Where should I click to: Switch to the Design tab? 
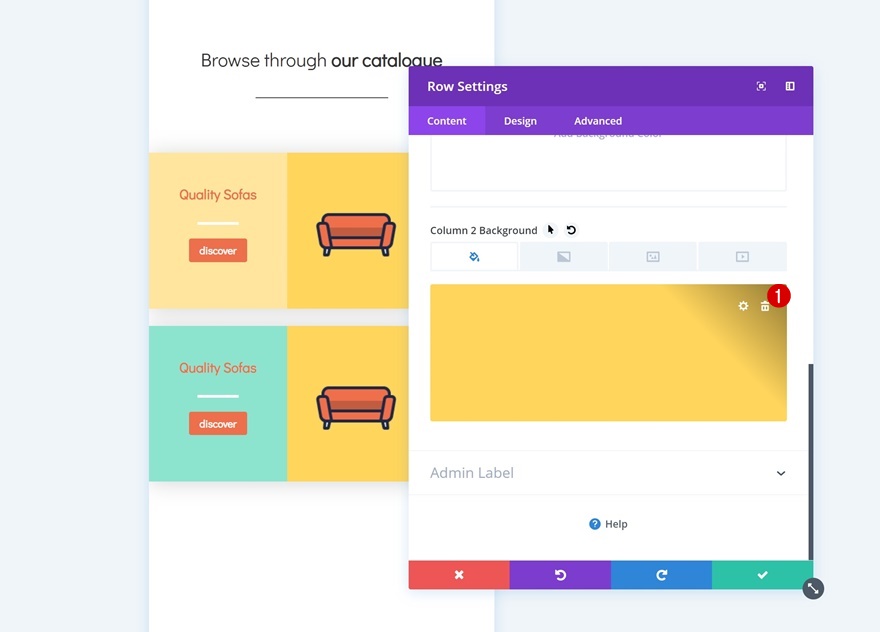click(x=520, y=121)
